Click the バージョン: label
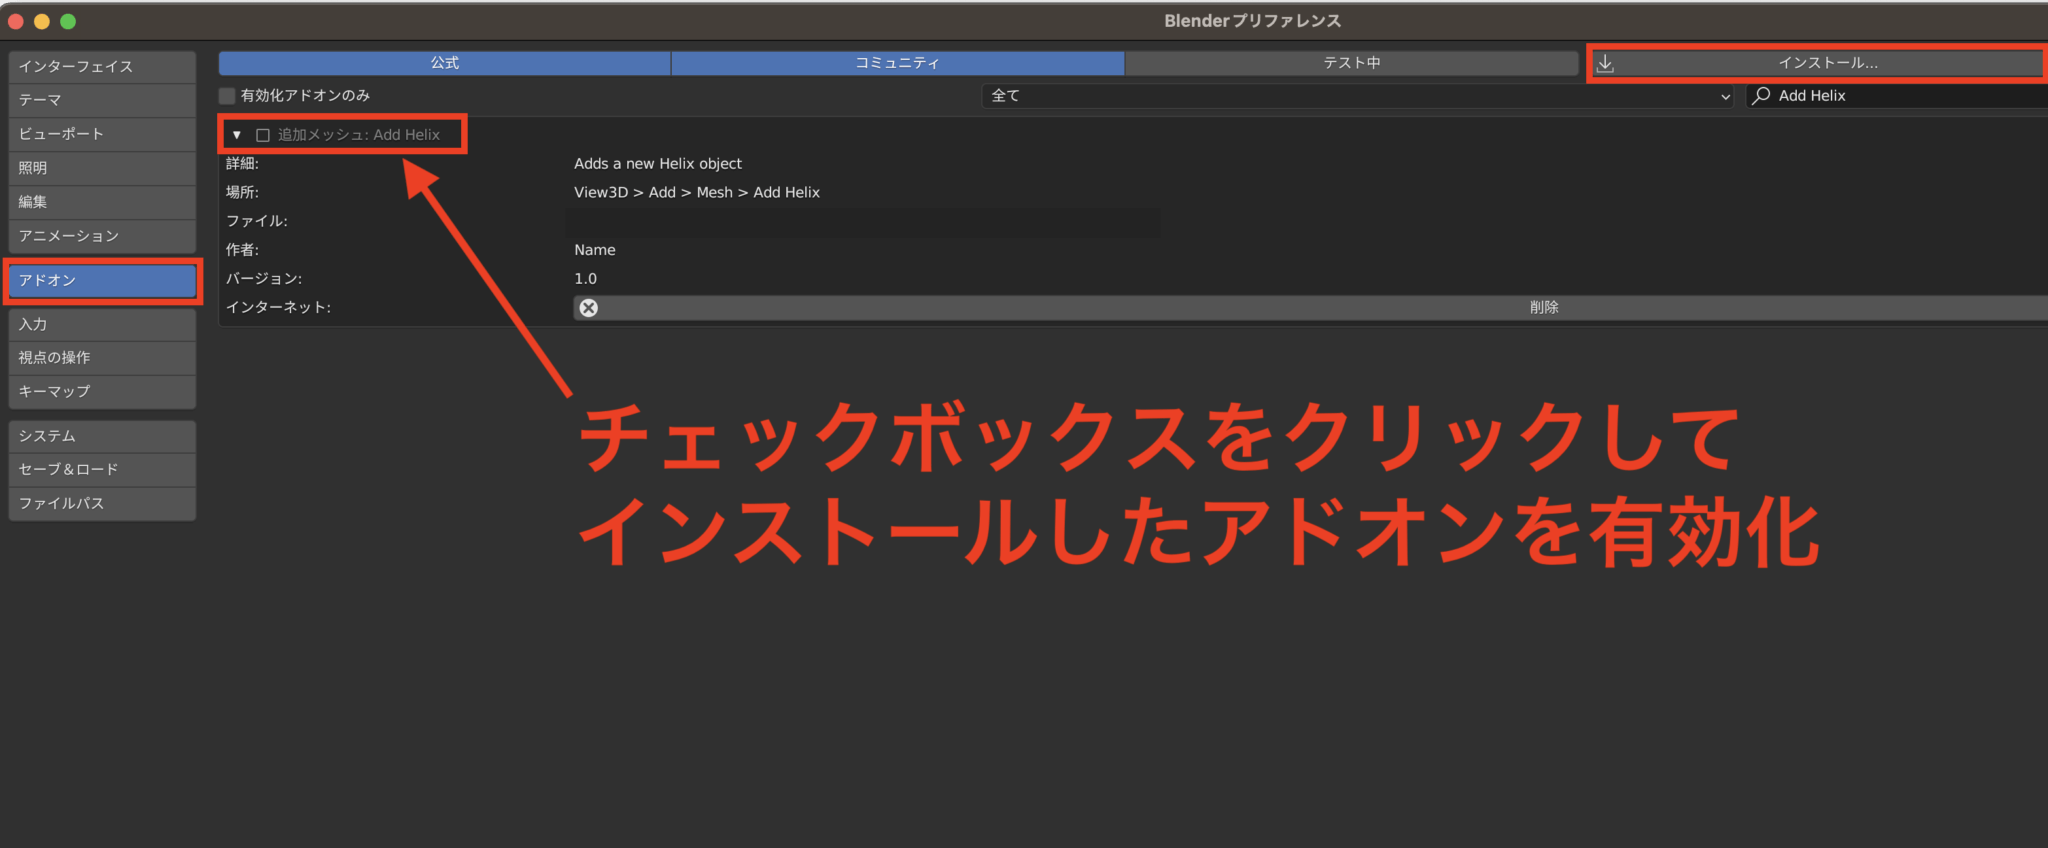Image resolution: width=2048 pixels, height=848 pixels. point(264,279)
